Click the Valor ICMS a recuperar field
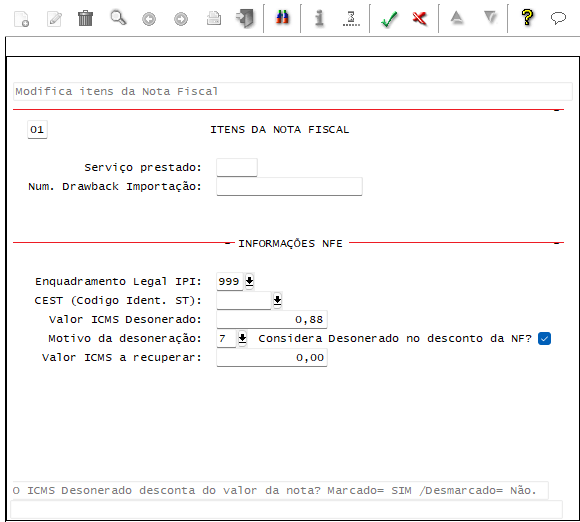 [272, 358]
